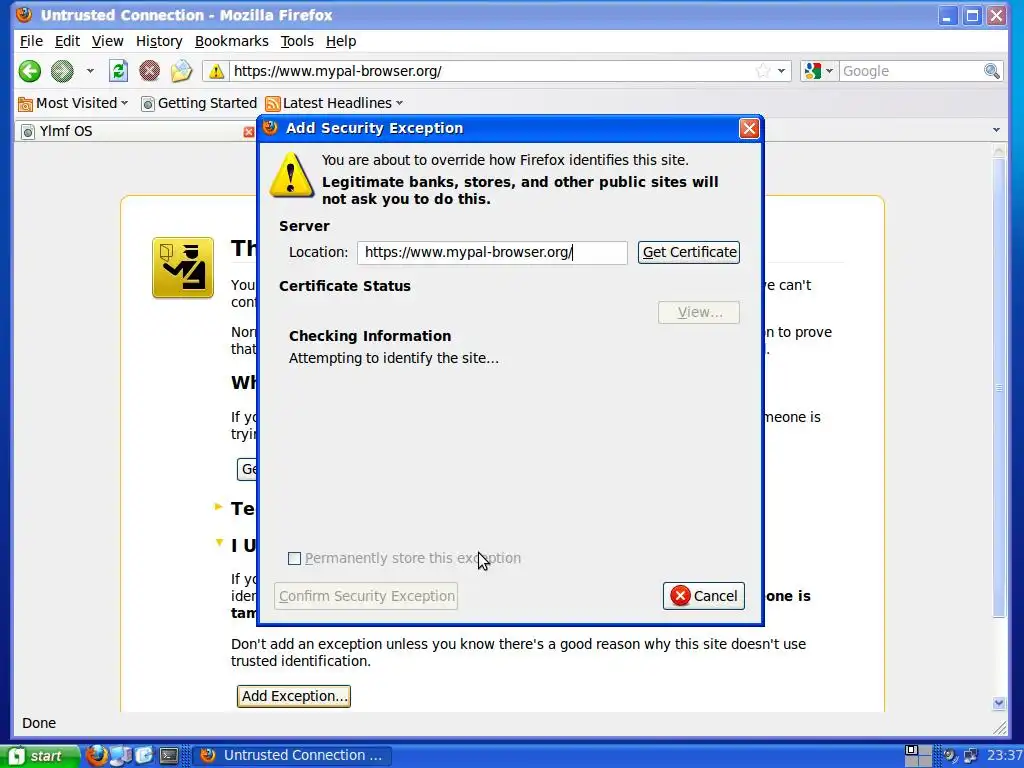This screenshot has width=1024, height=768.
Task: Click the dialog's yellow warning triangle
Action: tap(291, 175)
